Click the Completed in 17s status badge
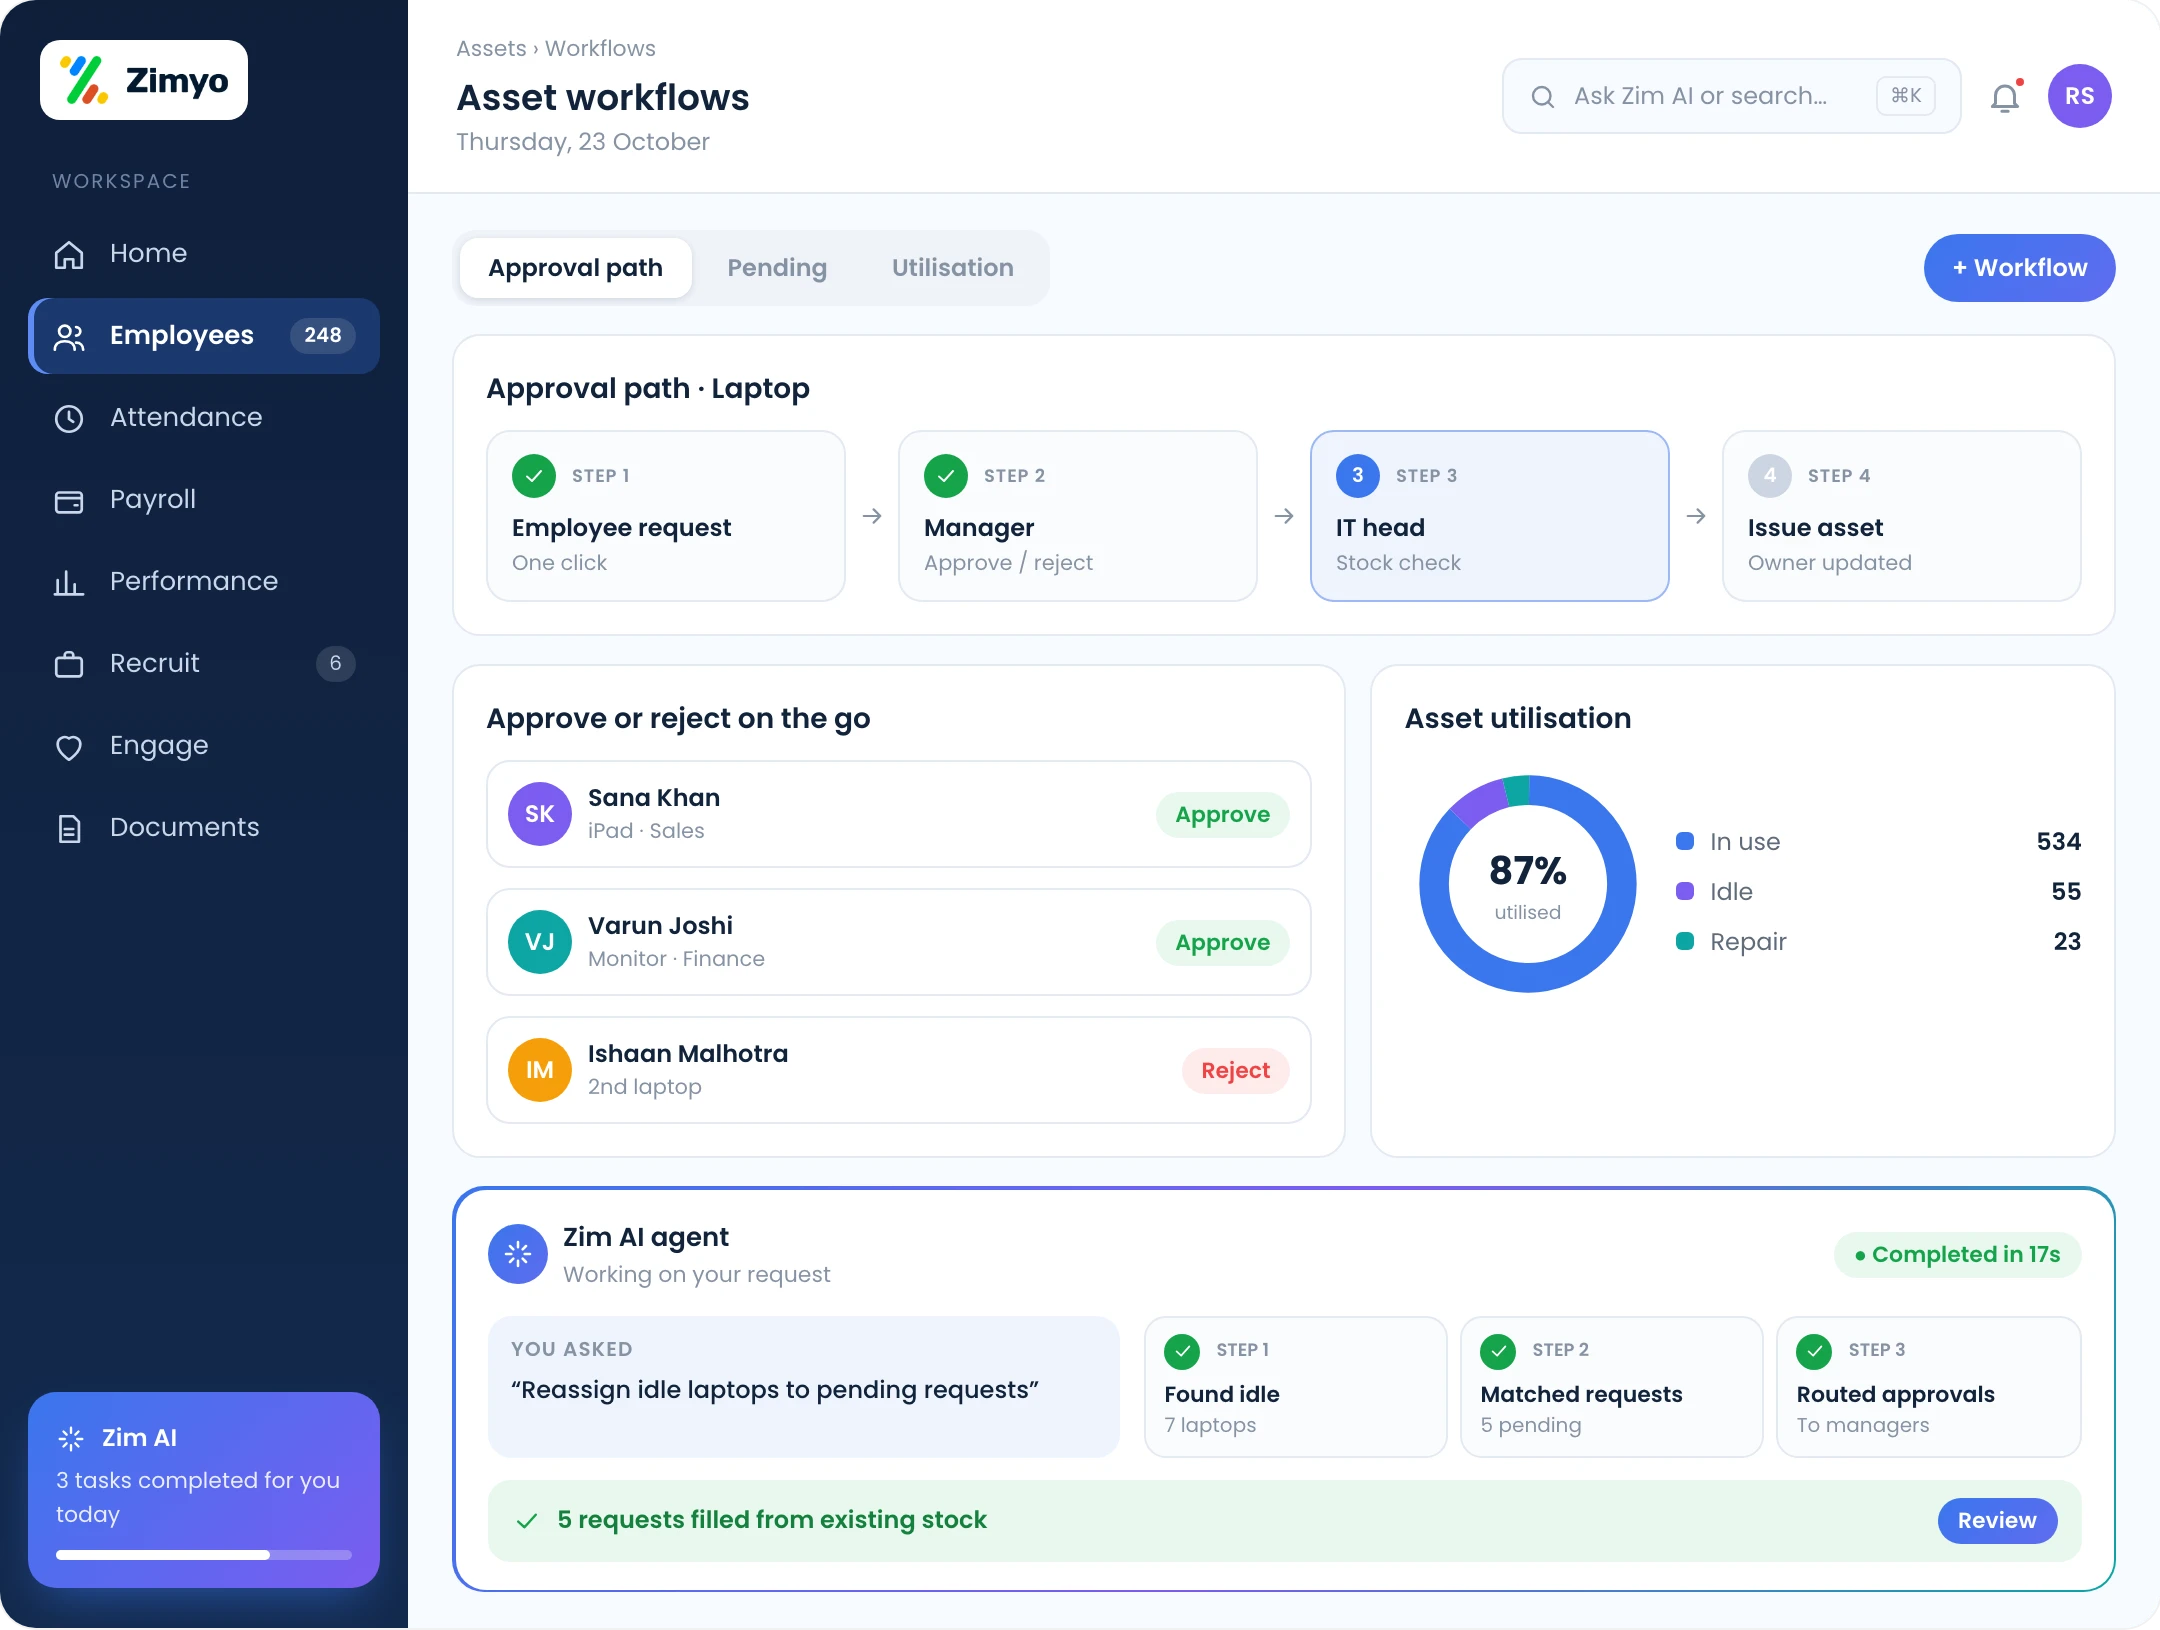 click(1957, 1254)
